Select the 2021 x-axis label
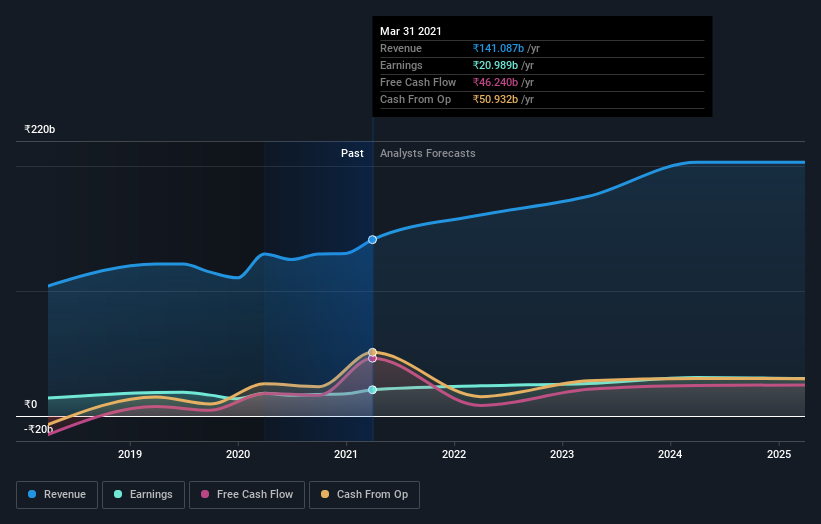This screenshot has height=524, width=821. coord(346,454)
